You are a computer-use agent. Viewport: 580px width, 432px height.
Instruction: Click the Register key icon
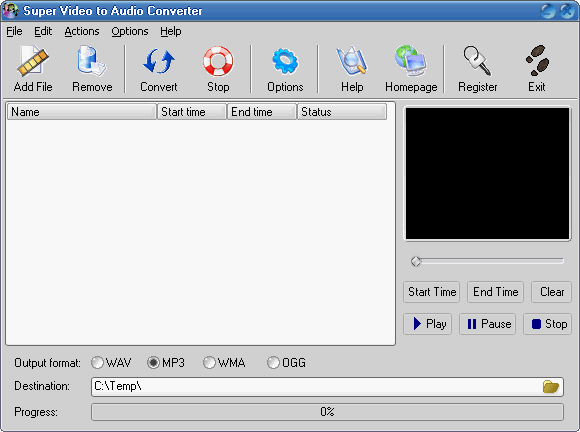tap(477, 61)
